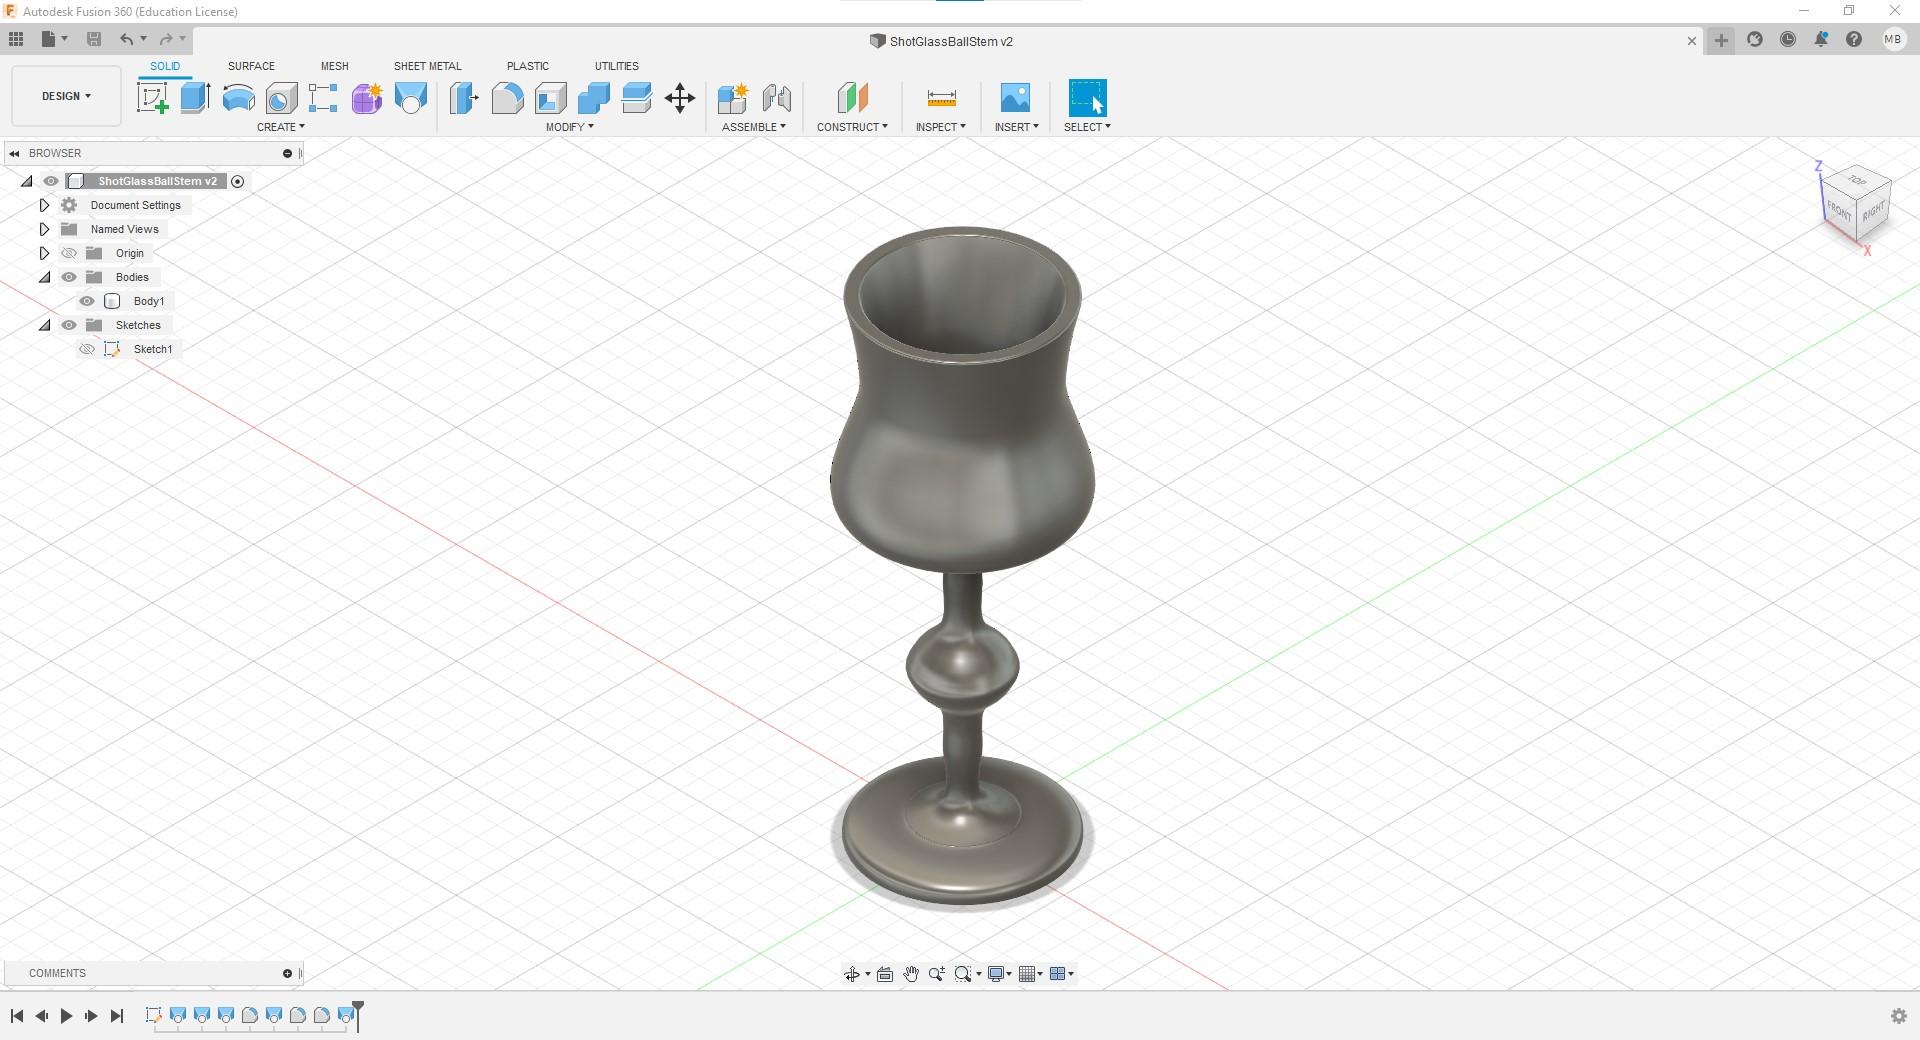Click the TOP face of the ViewCube
The height and width of the screenshot is (1040, 1920).
pos(1857,181)
